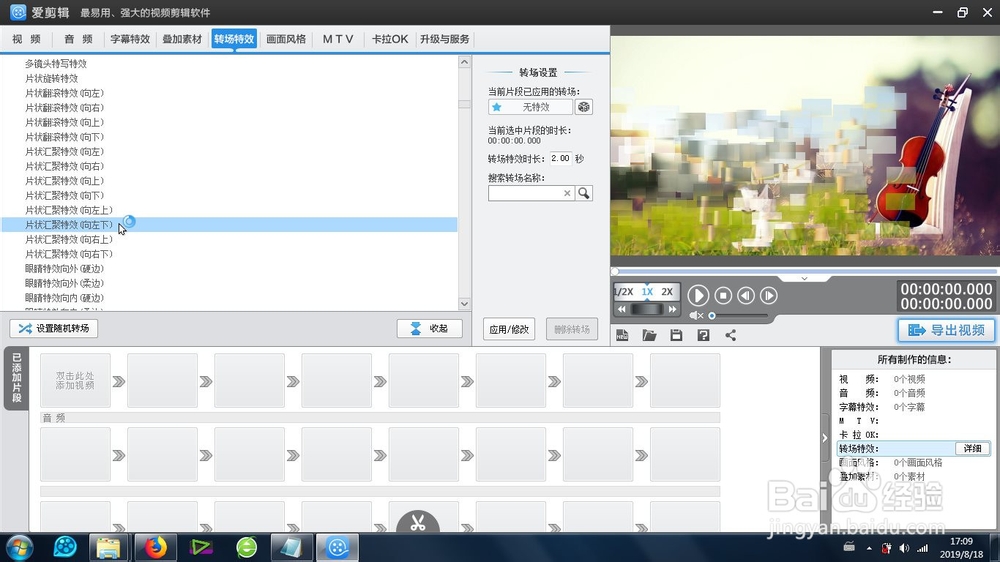Click the taskbar clock 17:09

tap(962, 542)
